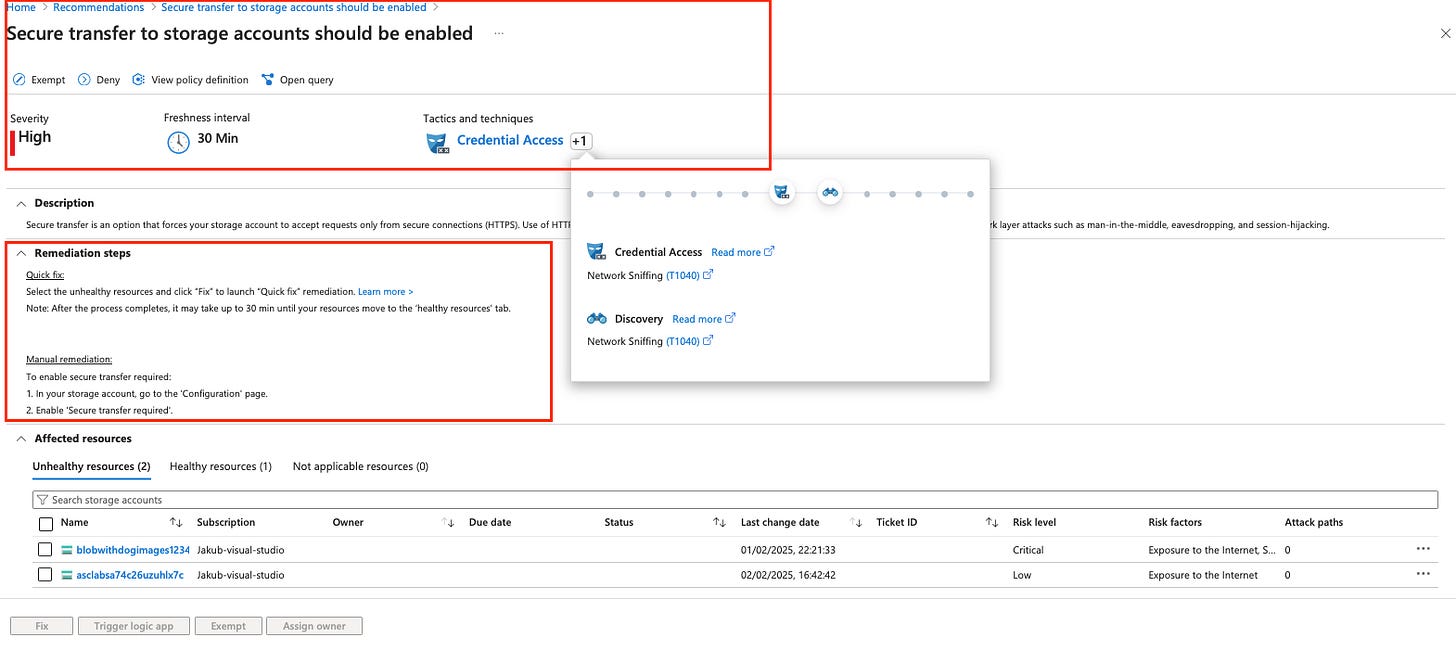
Task: Click the Discovery binoculars icon in popup list
Action: [x=597, y=319]
